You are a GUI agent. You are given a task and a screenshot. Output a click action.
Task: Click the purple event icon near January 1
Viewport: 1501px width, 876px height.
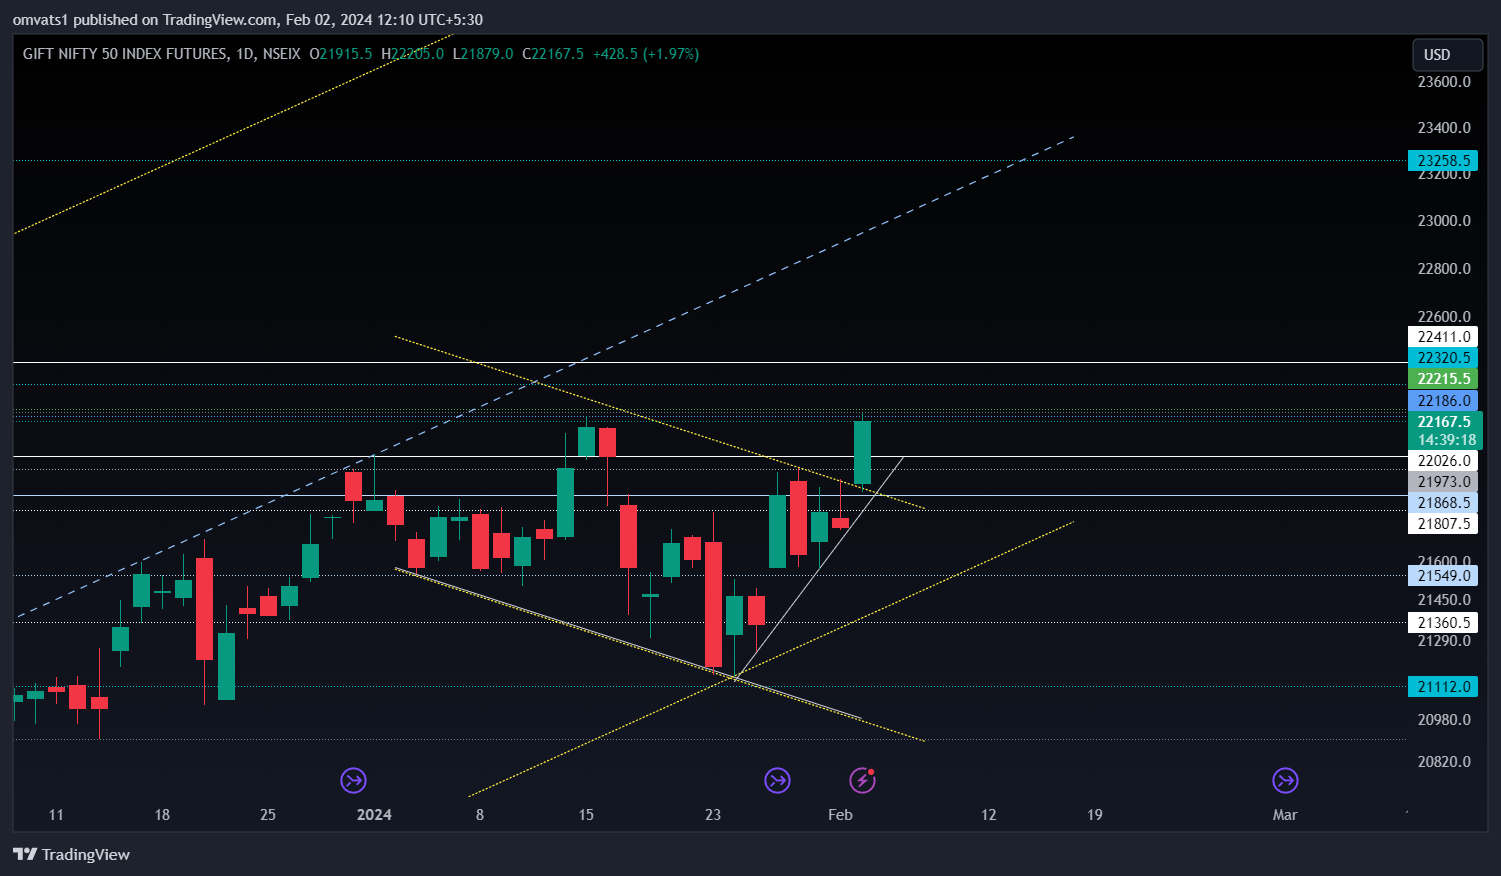point(353,780)
